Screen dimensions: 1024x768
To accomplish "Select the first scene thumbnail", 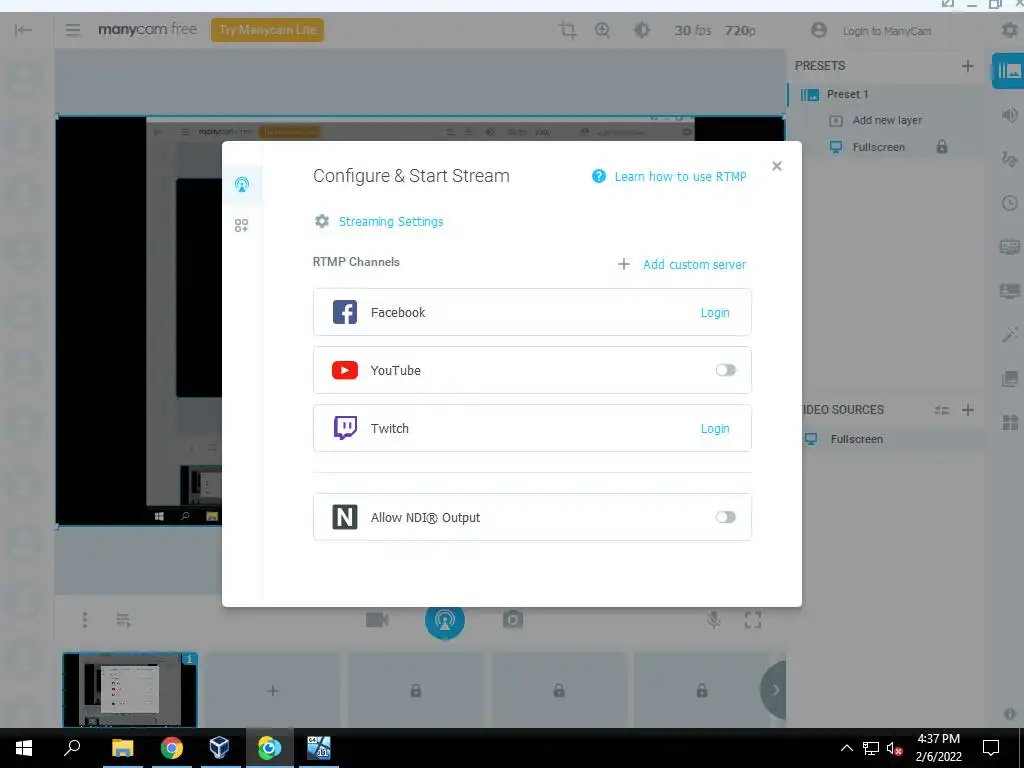I will coord(130,690).
